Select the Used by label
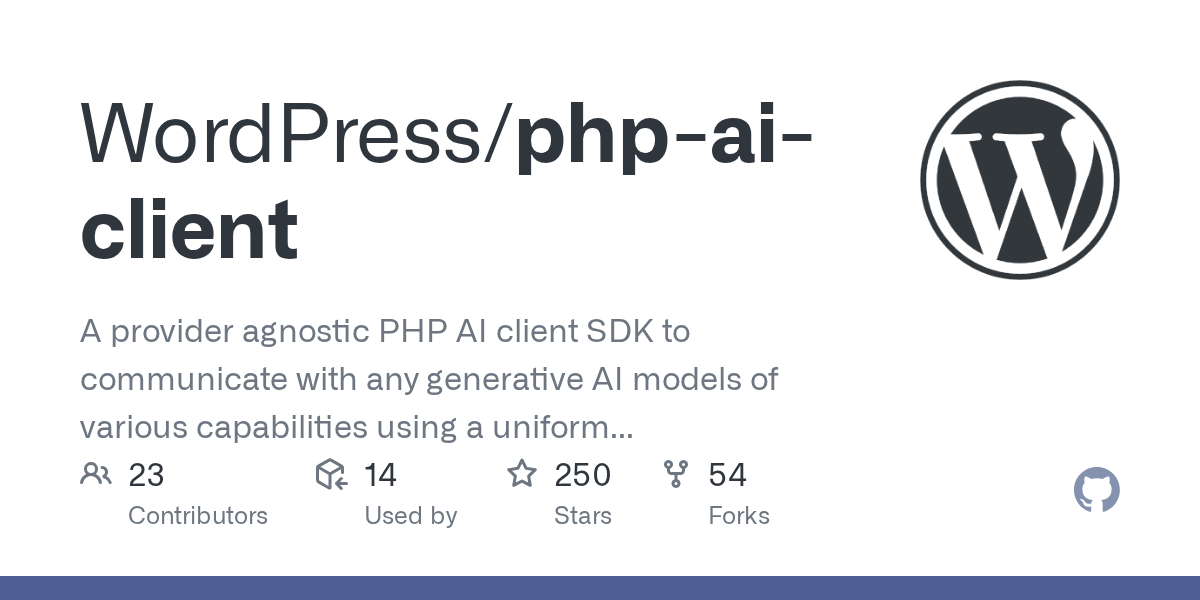The height and width of the screenshot is (600, 1200). (x=410, y=516)
